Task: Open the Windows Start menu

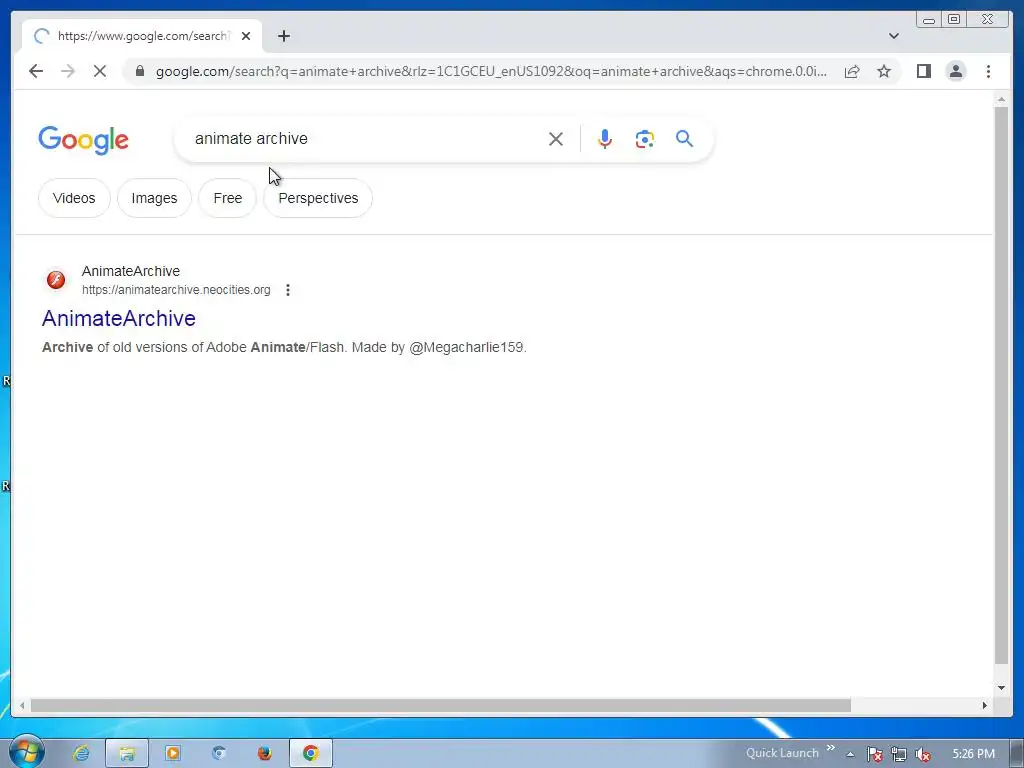Action: (x=27, y=753)
